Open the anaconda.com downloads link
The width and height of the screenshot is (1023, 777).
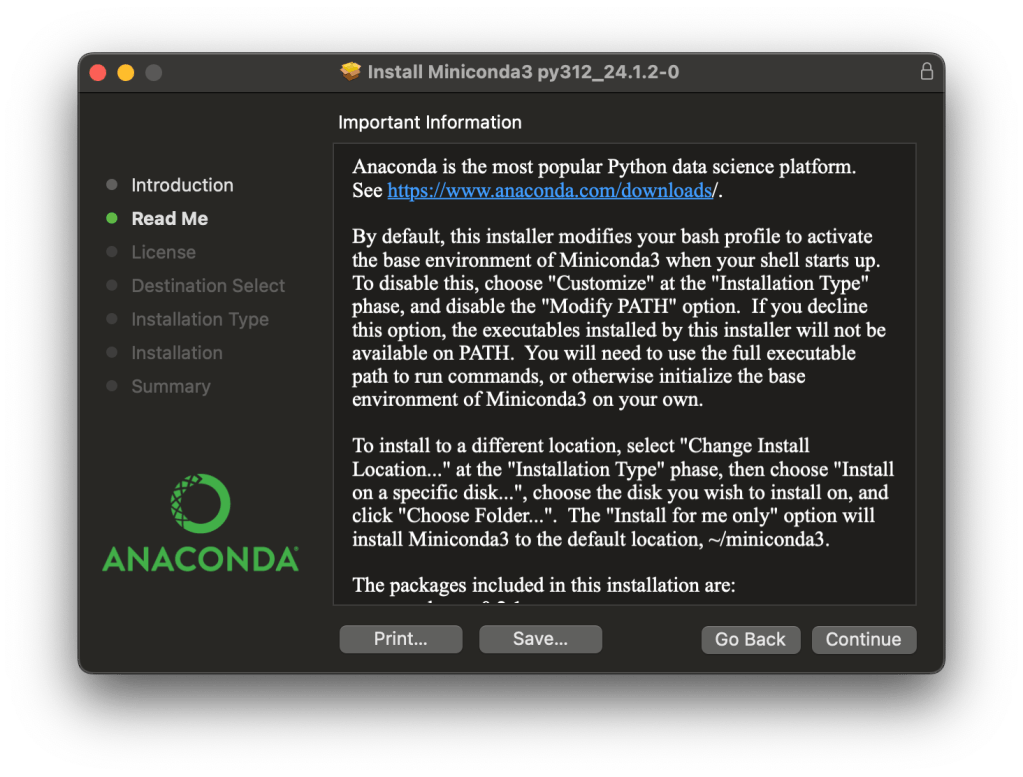(x=549, y=191)
